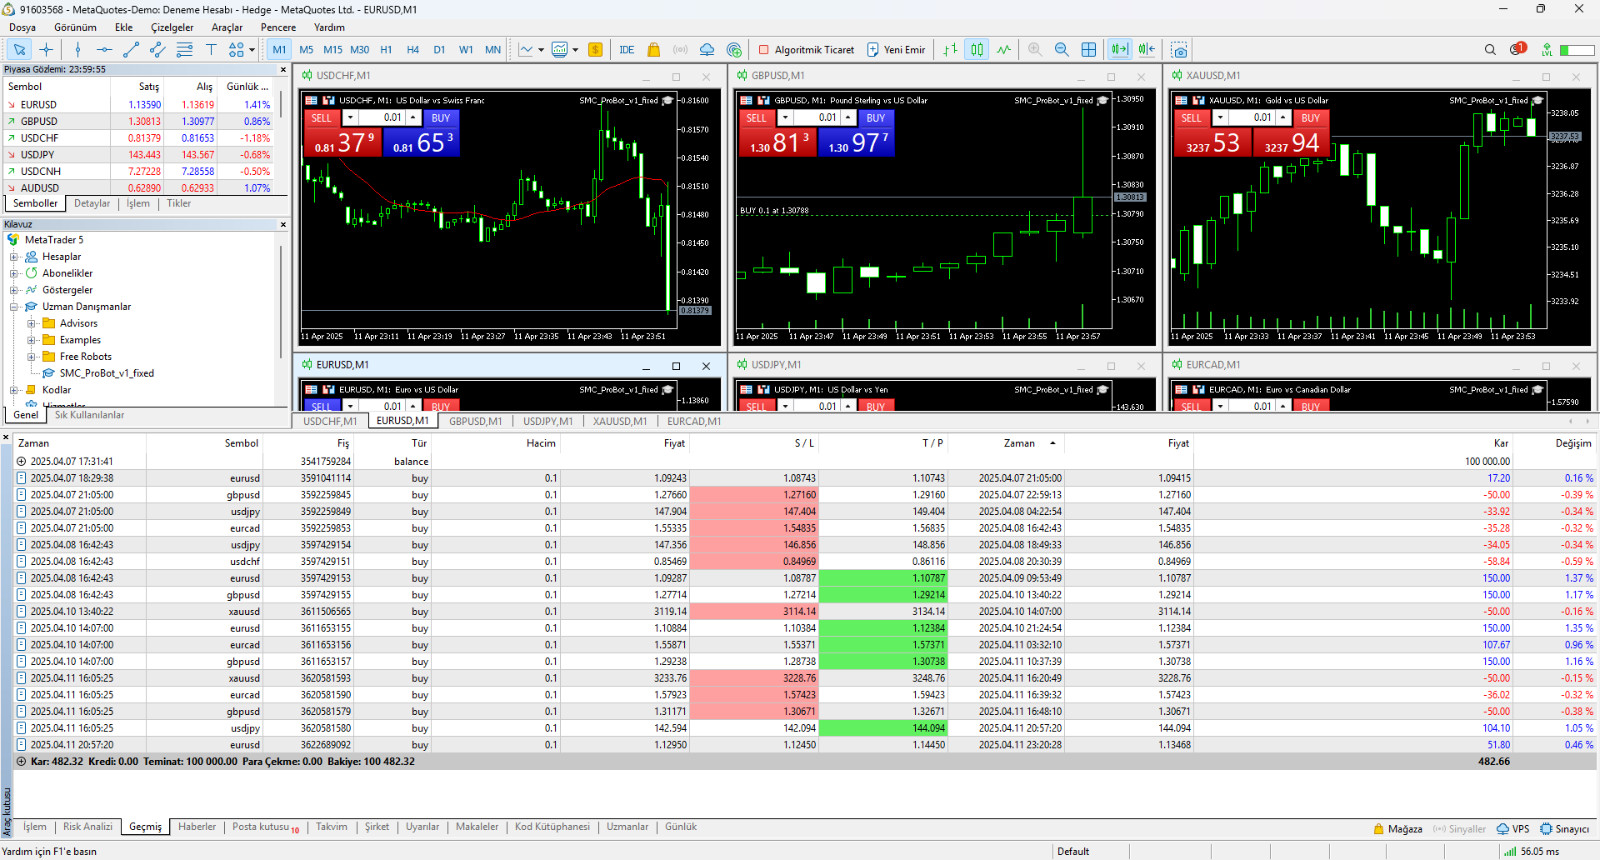Screen dimensions: 1600x860
Task: Open the Tikler tab in Market Watch
Action: pyautogui.click(x=178, y=204)
